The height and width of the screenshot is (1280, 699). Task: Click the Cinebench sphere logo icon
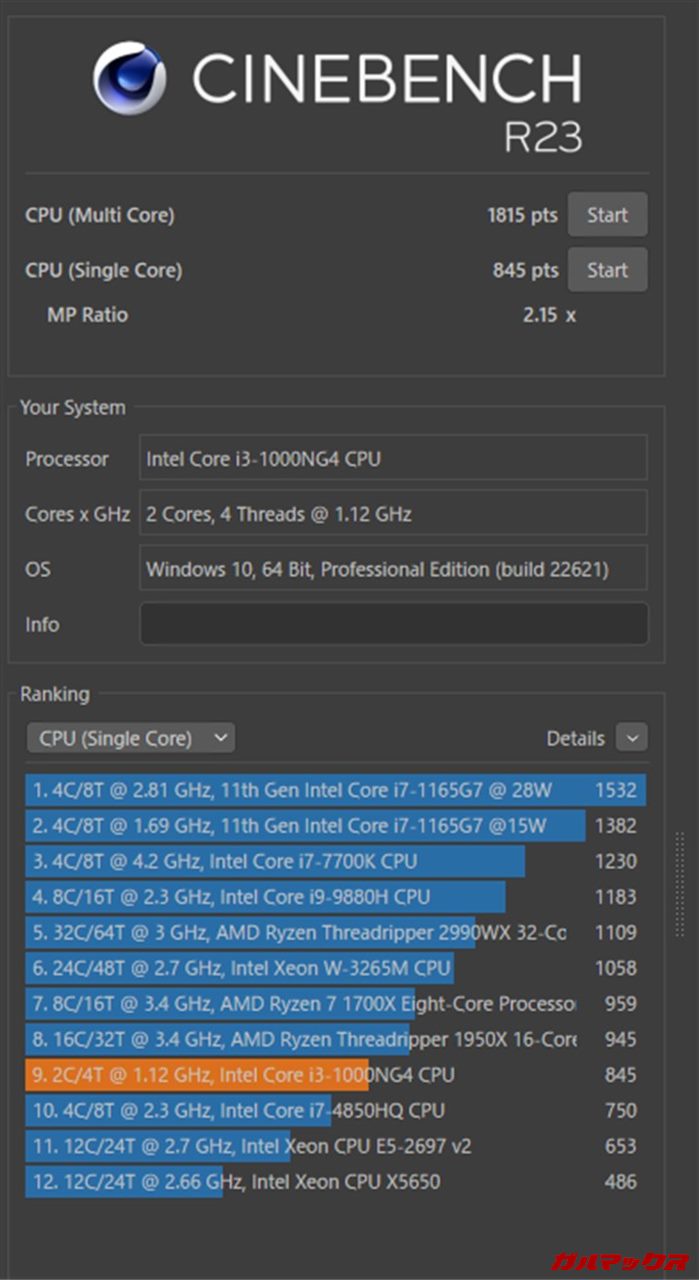[130, 79]
